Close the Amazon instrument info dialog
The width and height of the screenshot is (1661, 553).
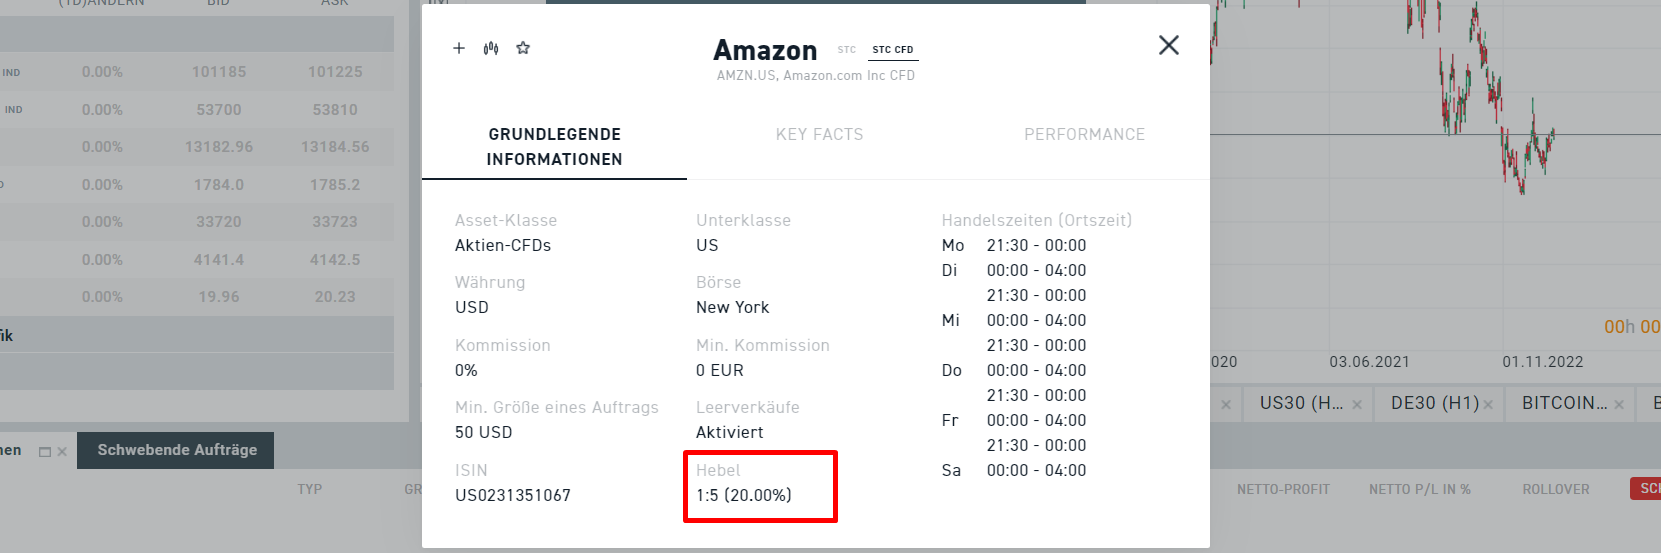pos(1169,45)
